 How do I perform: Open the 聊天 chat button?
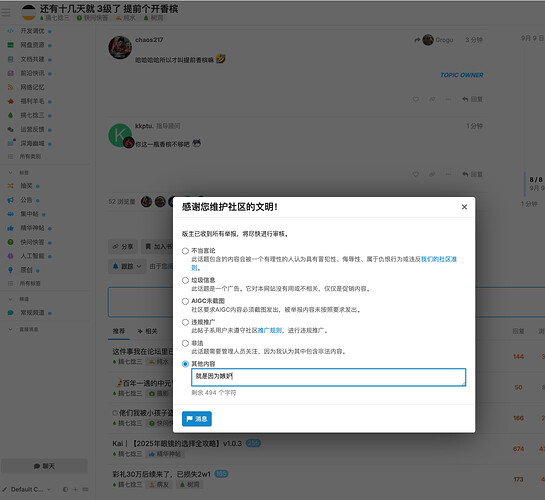[x=44, y=466]
